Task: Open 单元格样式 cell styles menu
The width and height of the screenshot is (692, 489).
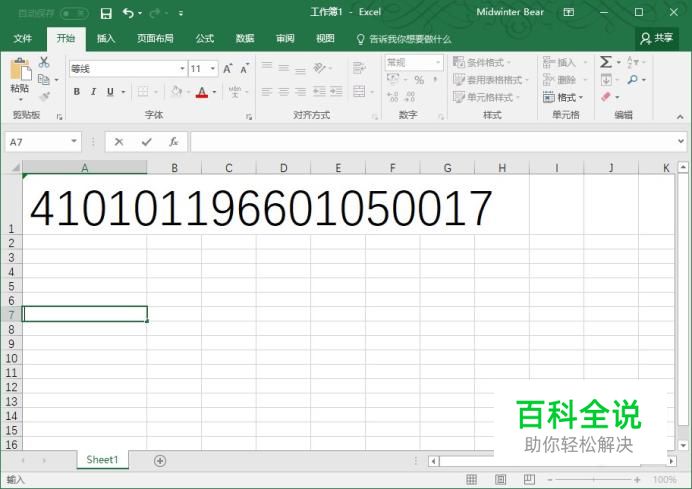Action: click(486, 97)
